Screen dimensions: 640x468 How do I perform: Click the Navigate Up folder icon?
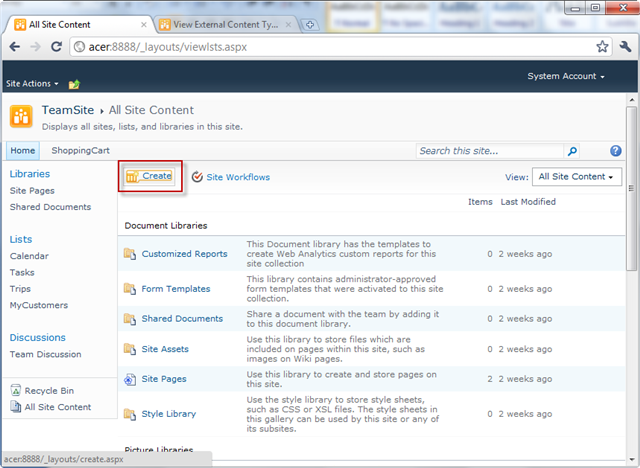click(74, 84)
